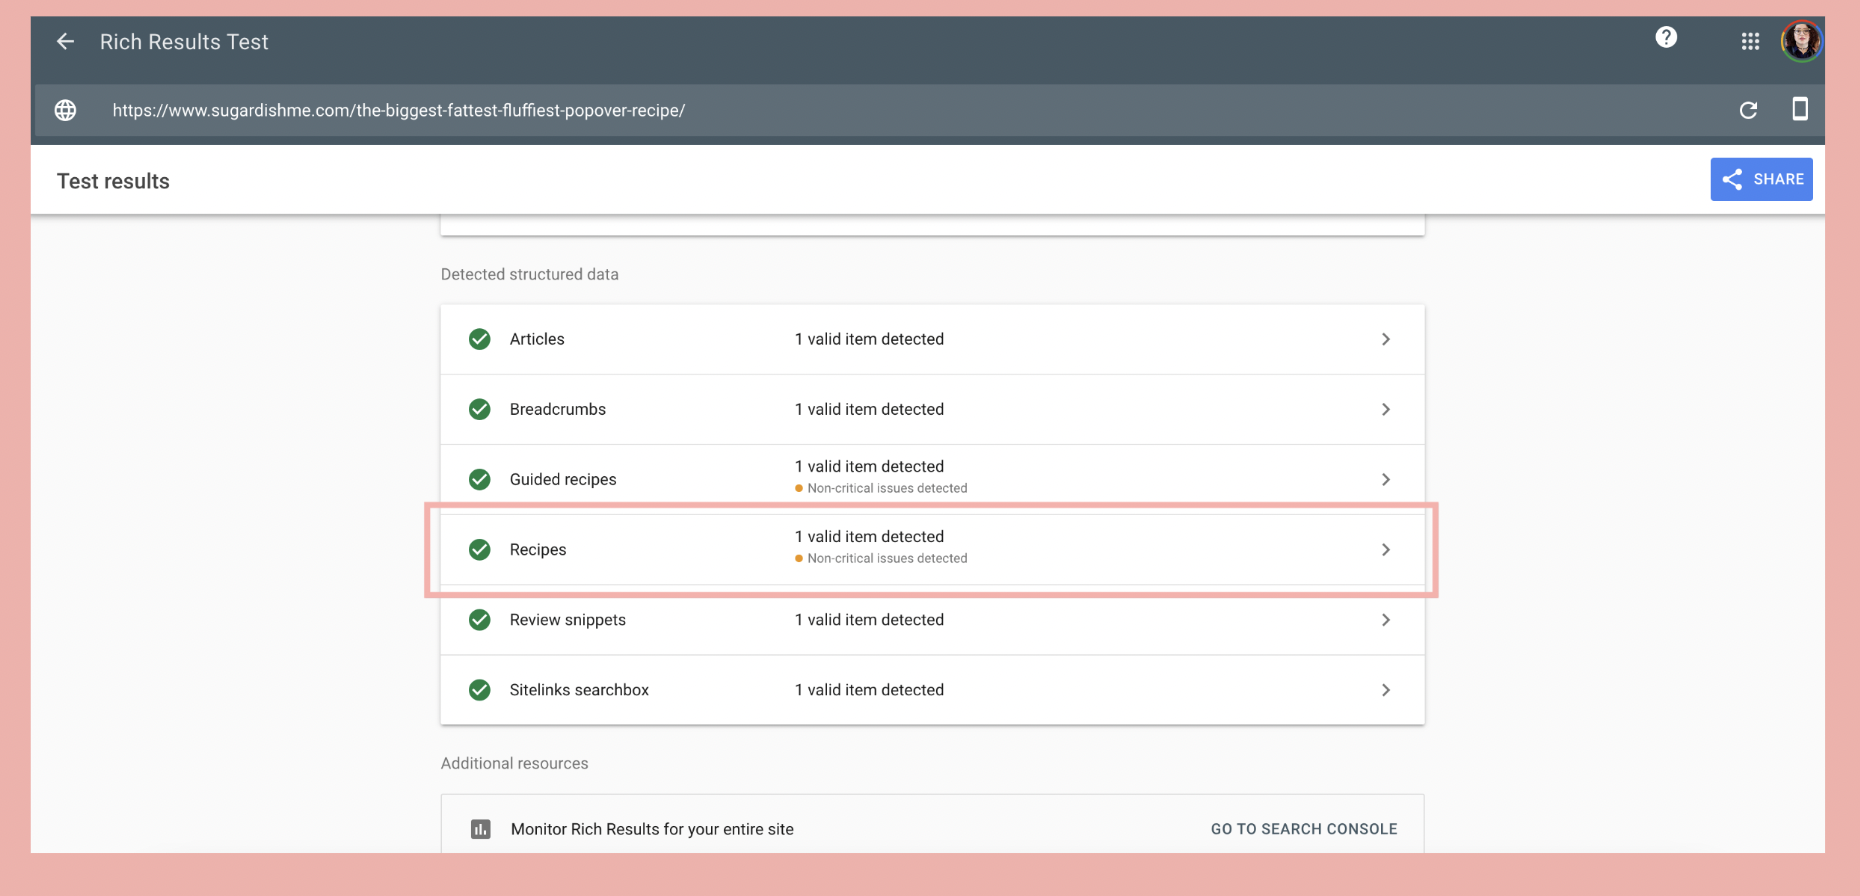Switch device using the smartphone icon

(x=1800, y=109)
